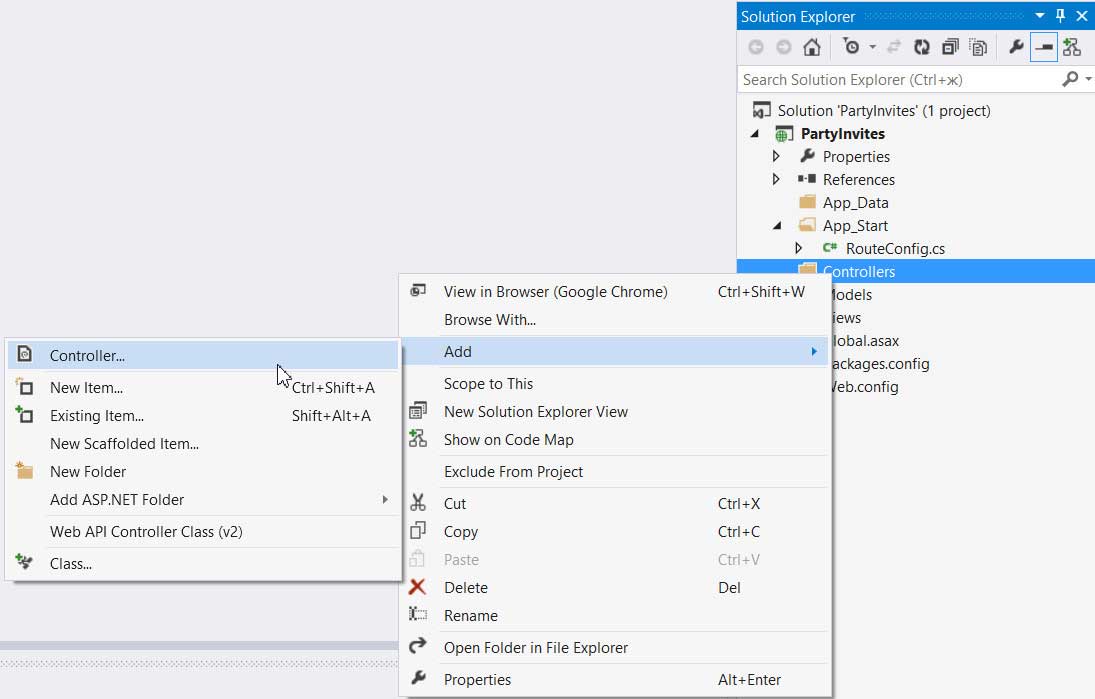The image size is (1095, 699).
Task: Expand the Properties node
Action: coord(776,156)
